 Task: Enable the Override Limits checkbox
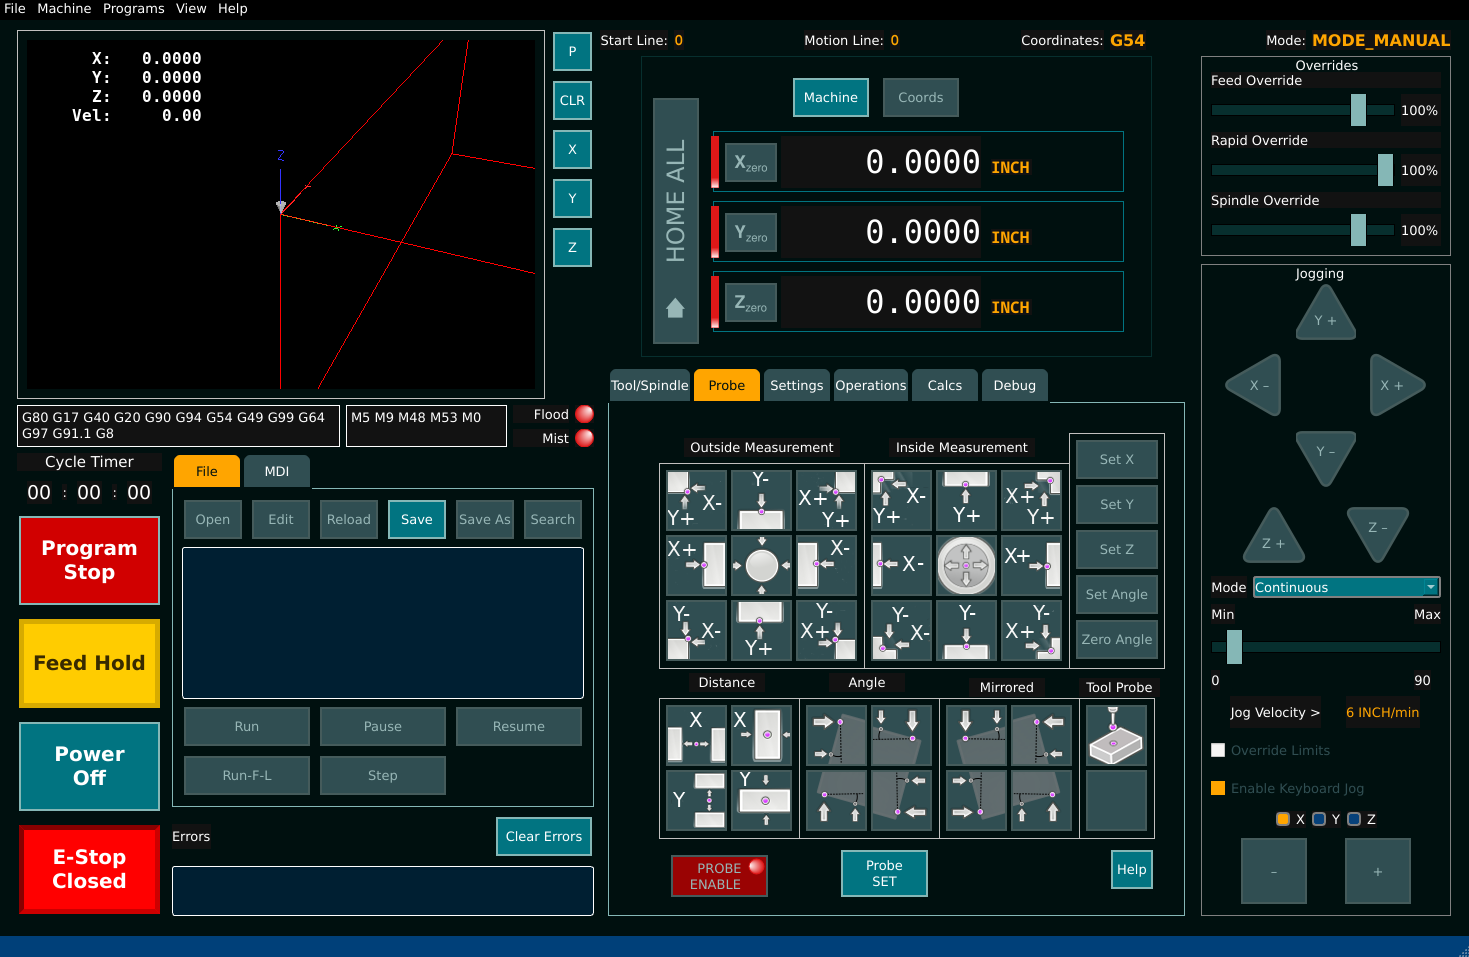[x=1218, y=750]
